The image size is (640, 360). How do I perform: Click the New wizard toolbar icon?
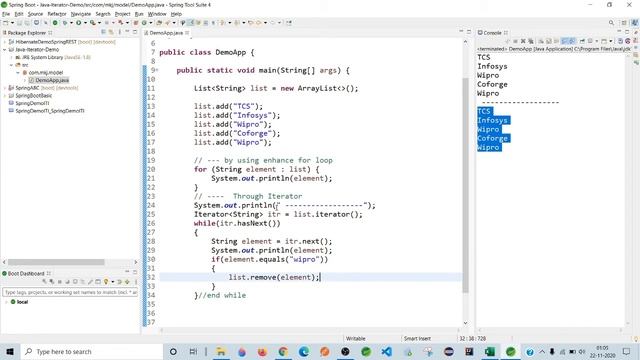[x=5, y=23]
